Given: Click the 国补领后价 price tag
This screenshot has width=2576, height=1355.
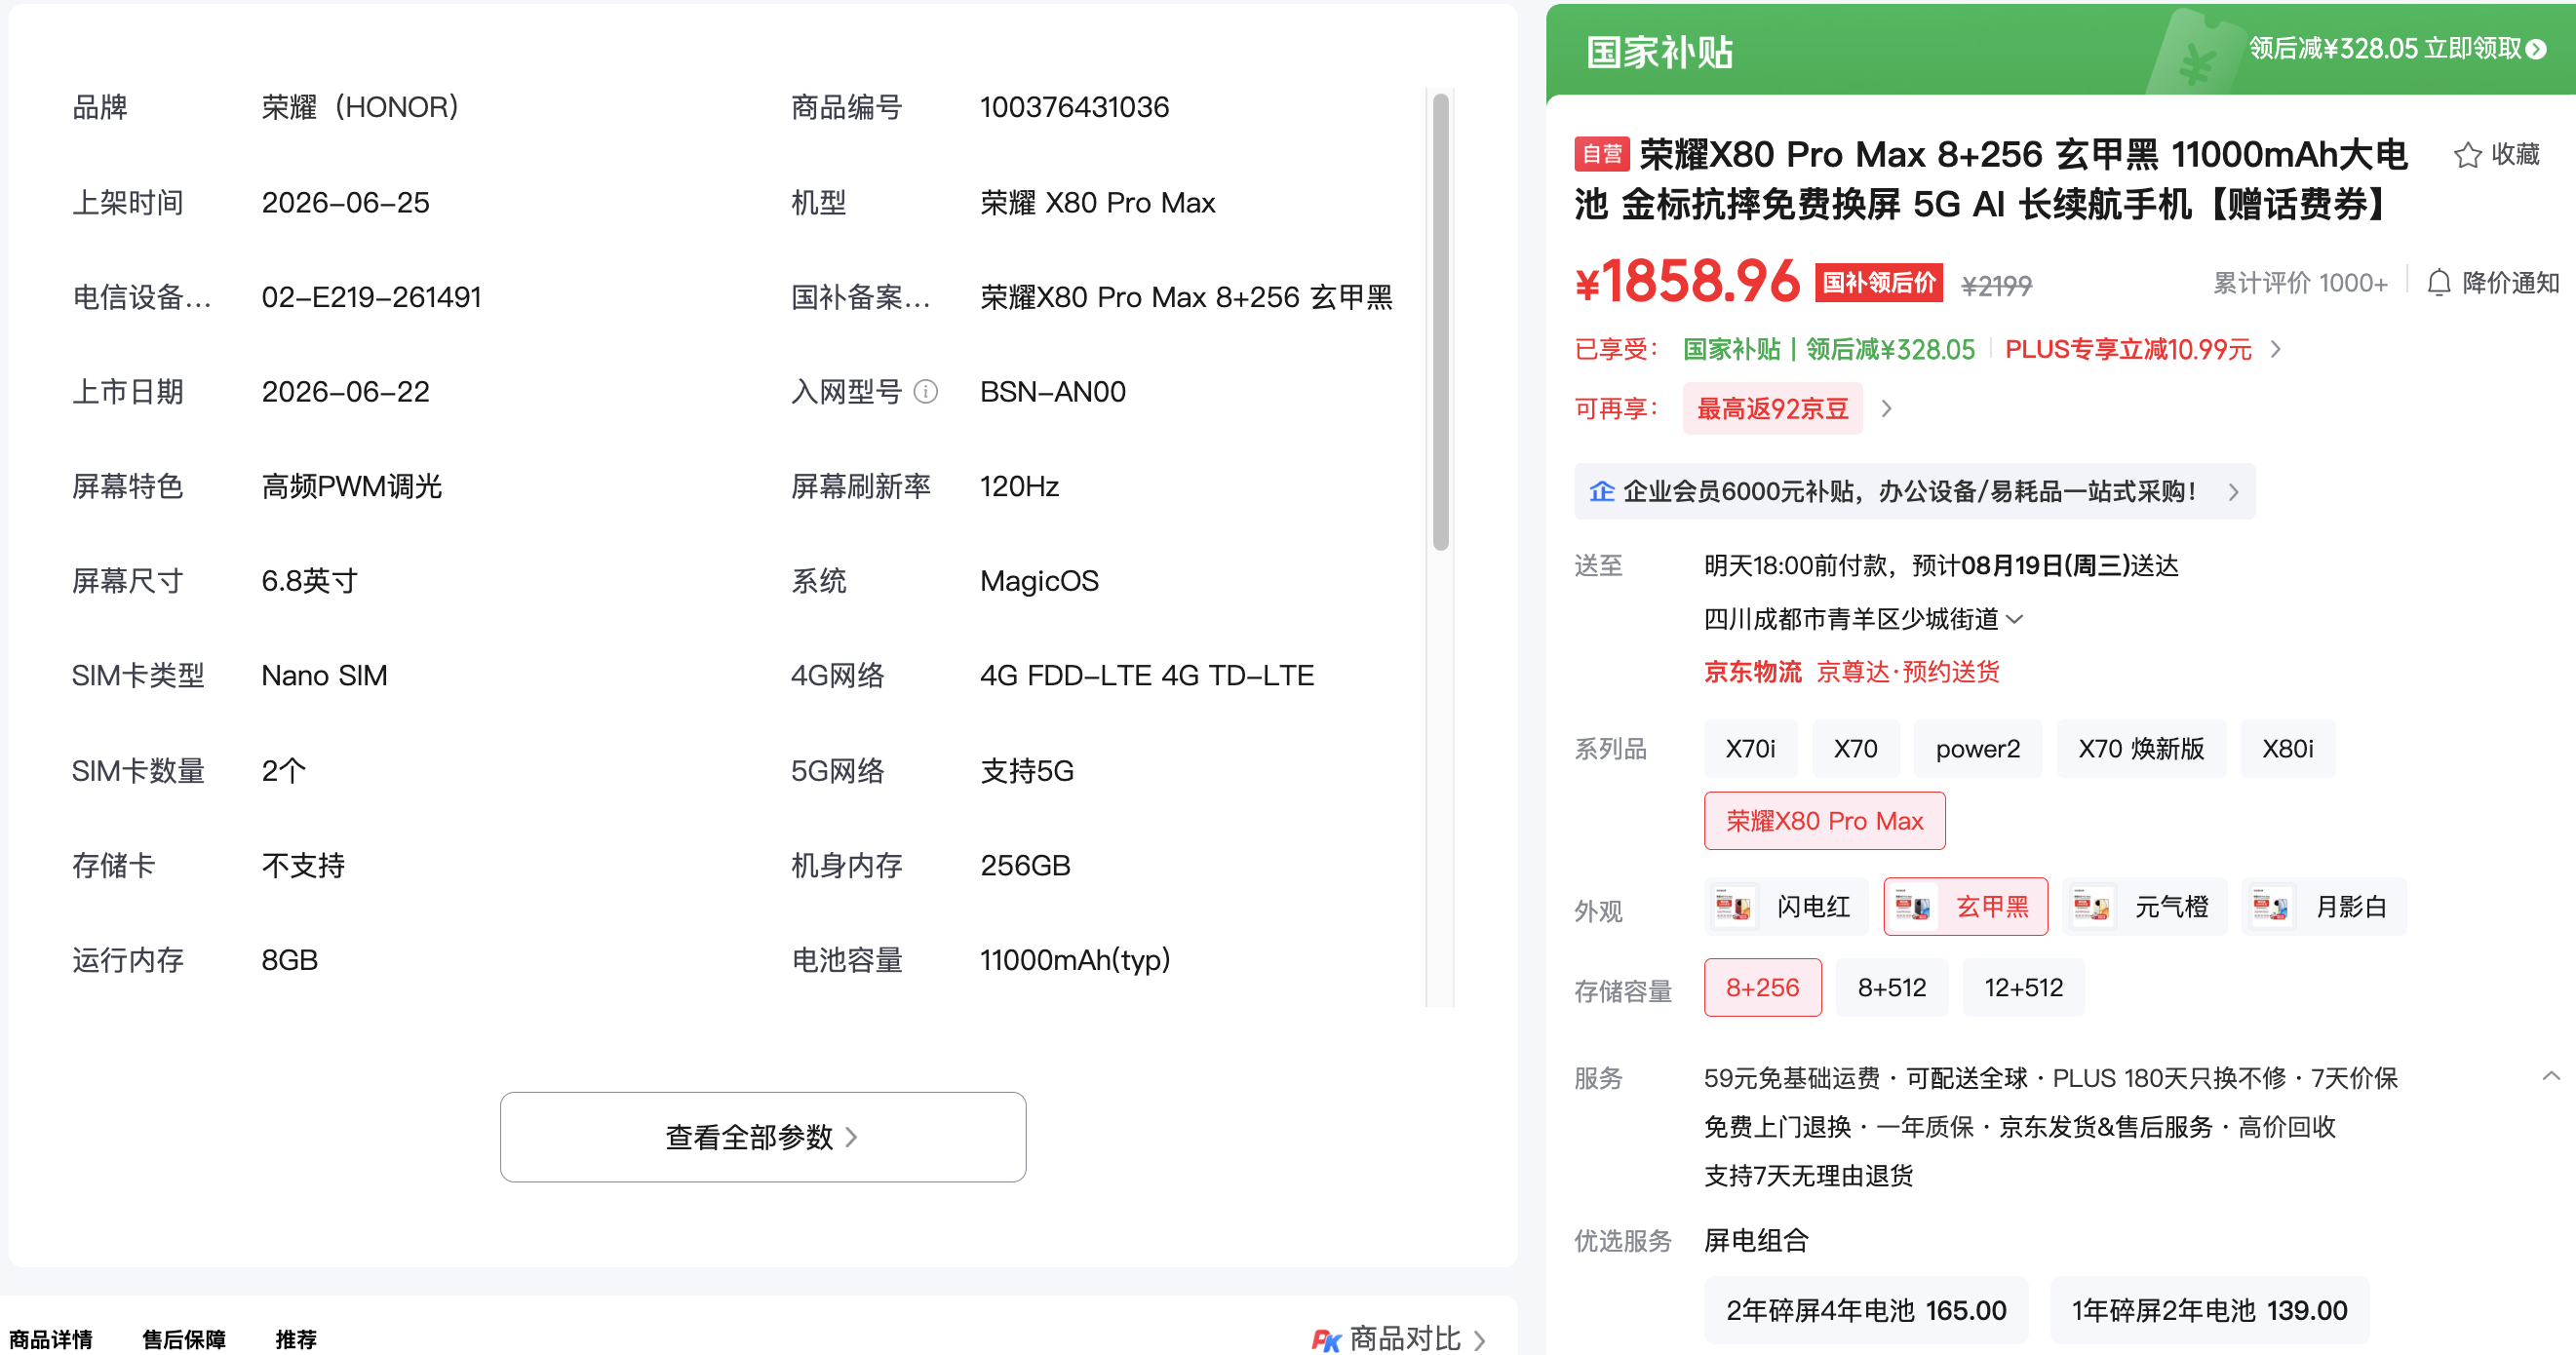Looking at the screenshot, I should pos(1879,283).
